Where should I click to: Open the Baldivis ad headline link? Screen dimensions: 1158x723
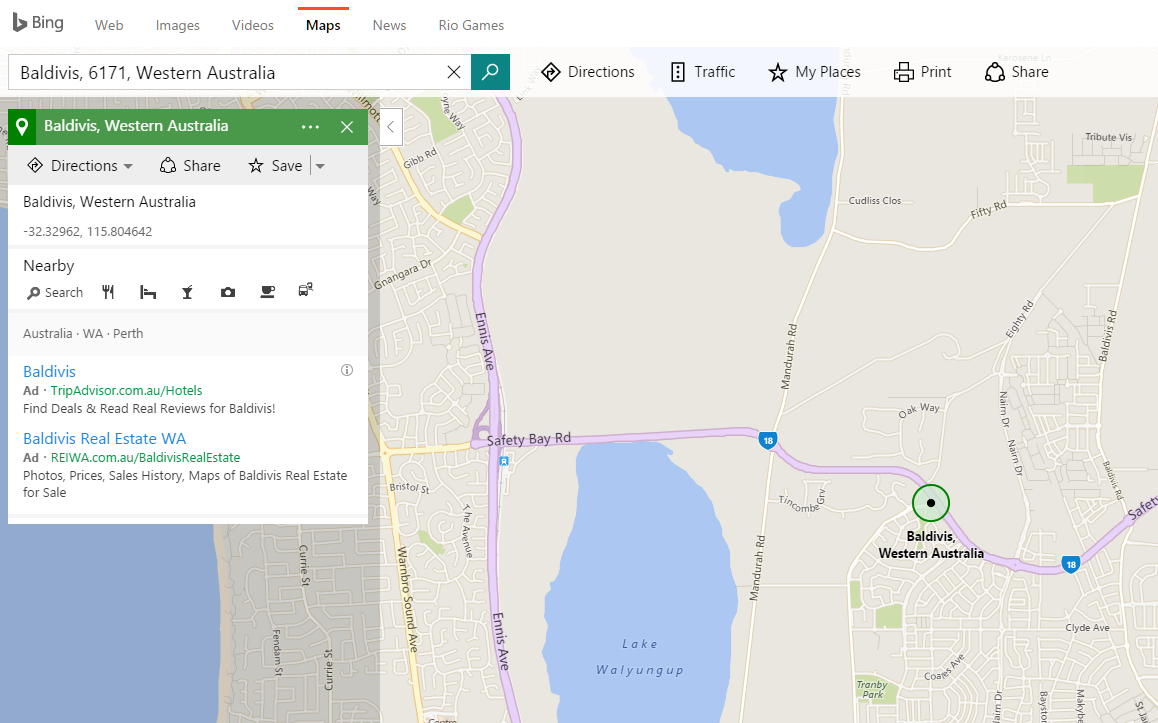(x=49, y=371)
